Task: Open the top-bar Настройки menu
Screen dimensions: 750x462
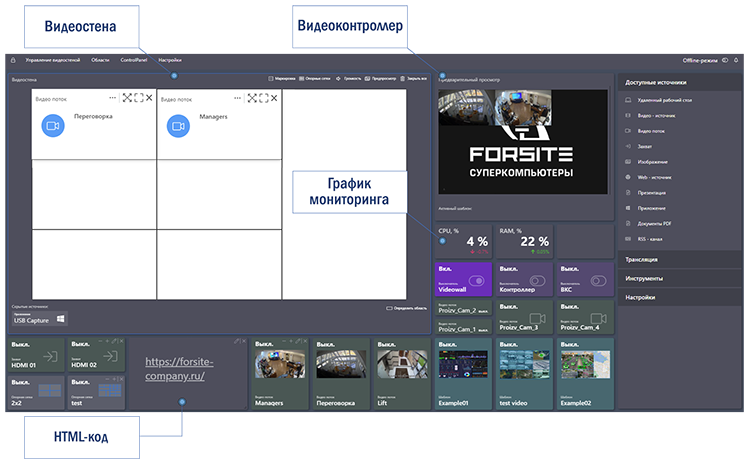Action: pyautogui.click(x=169, y=60)
